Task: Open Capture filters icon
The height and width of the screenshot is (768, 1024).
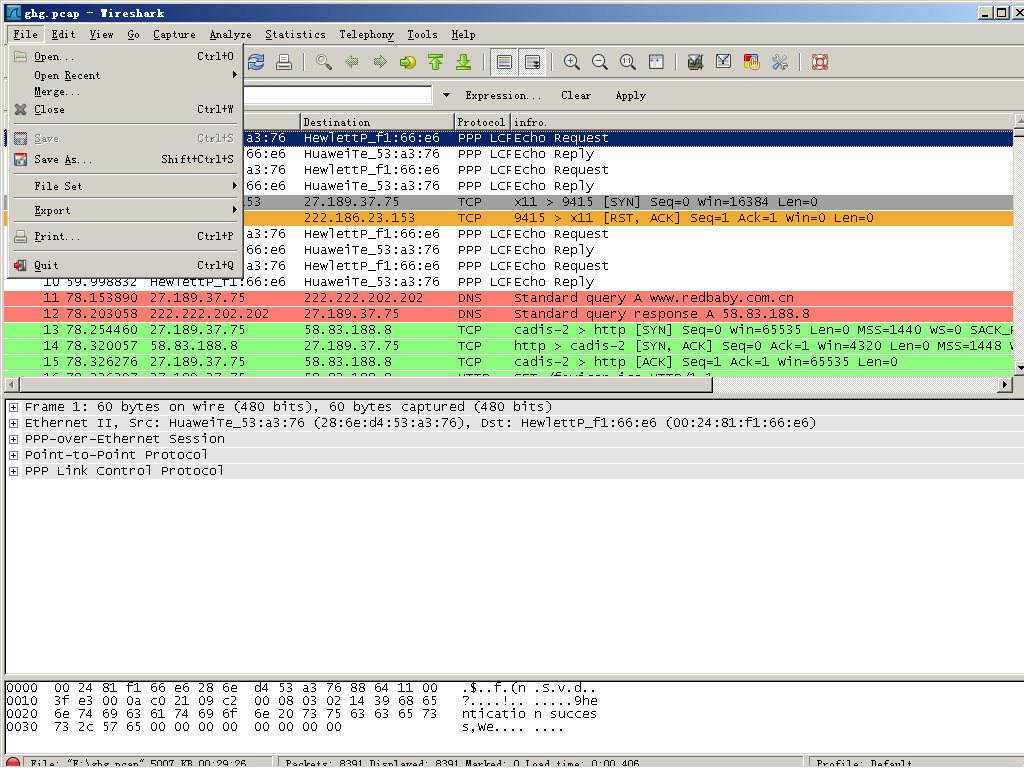Action: [x=696, y=62]
